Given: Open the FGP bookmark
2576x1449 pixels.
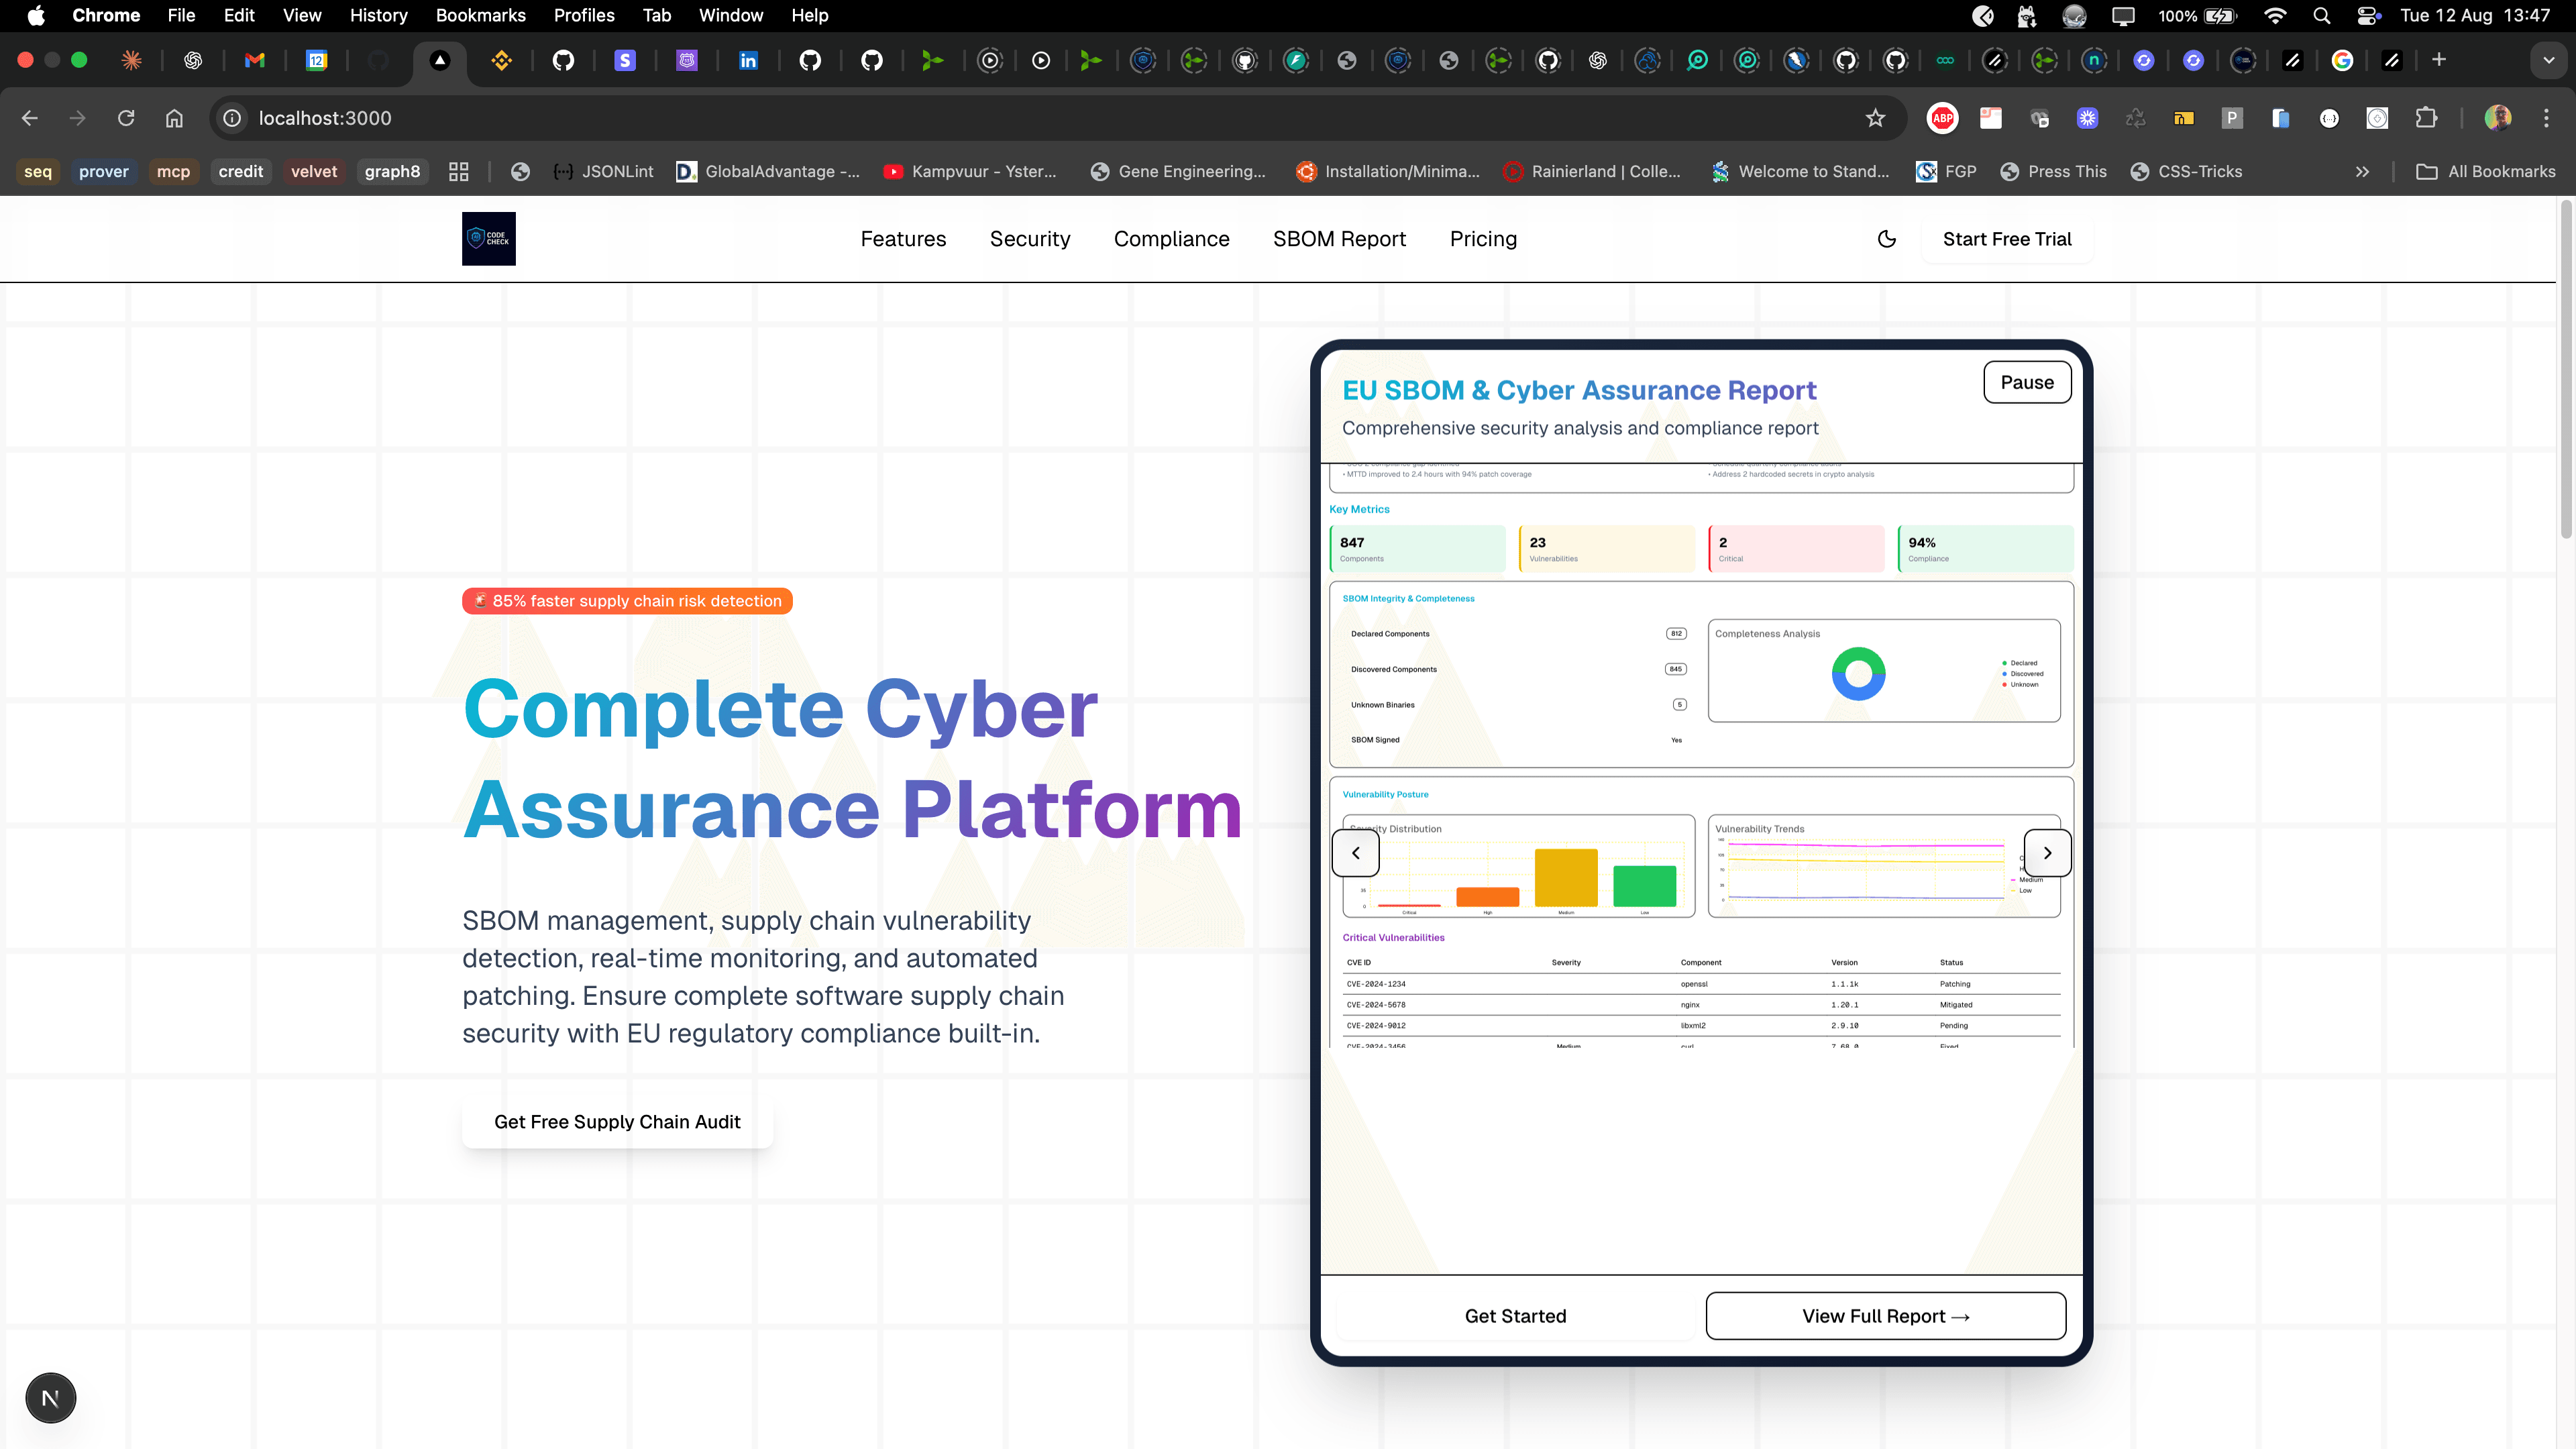Looking at the screenshot, I should [1946, 171].
